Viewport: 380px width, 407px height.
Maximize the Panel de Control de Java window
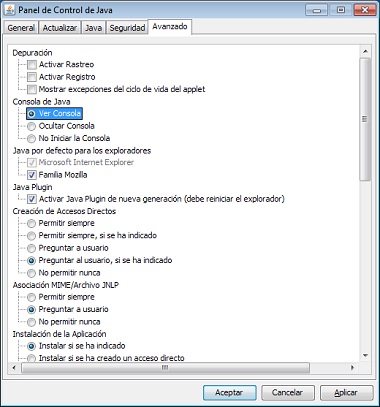click(x=341, y=10)
